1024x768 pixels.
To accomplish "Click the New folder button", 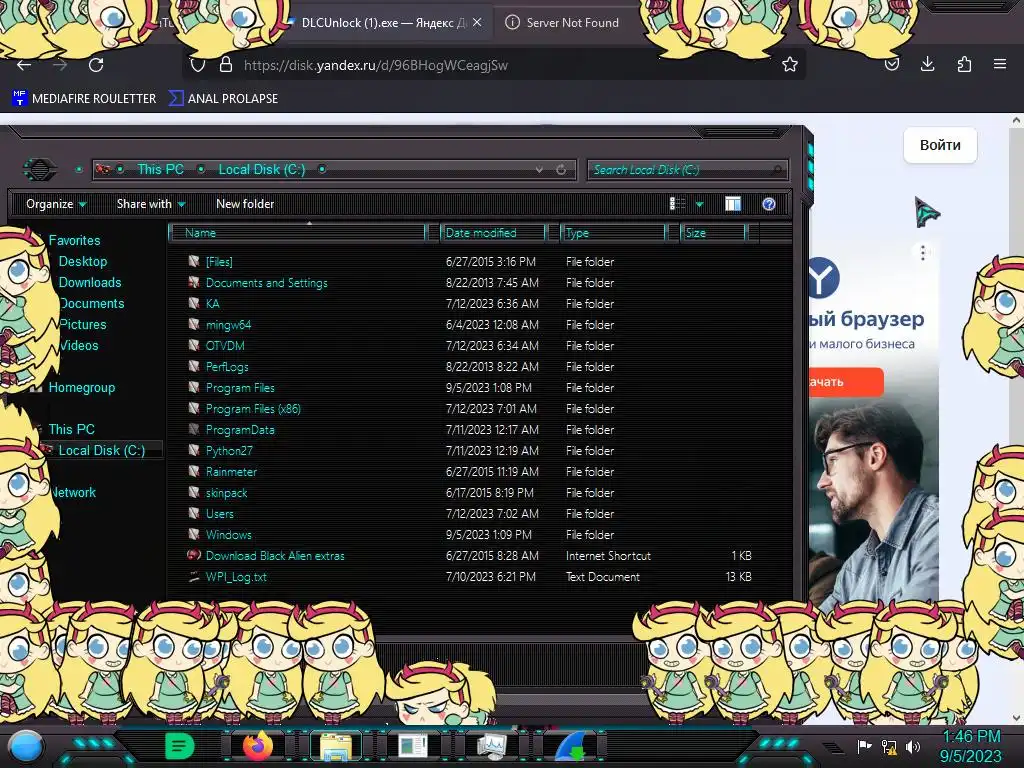I will (x=245, y=204).
